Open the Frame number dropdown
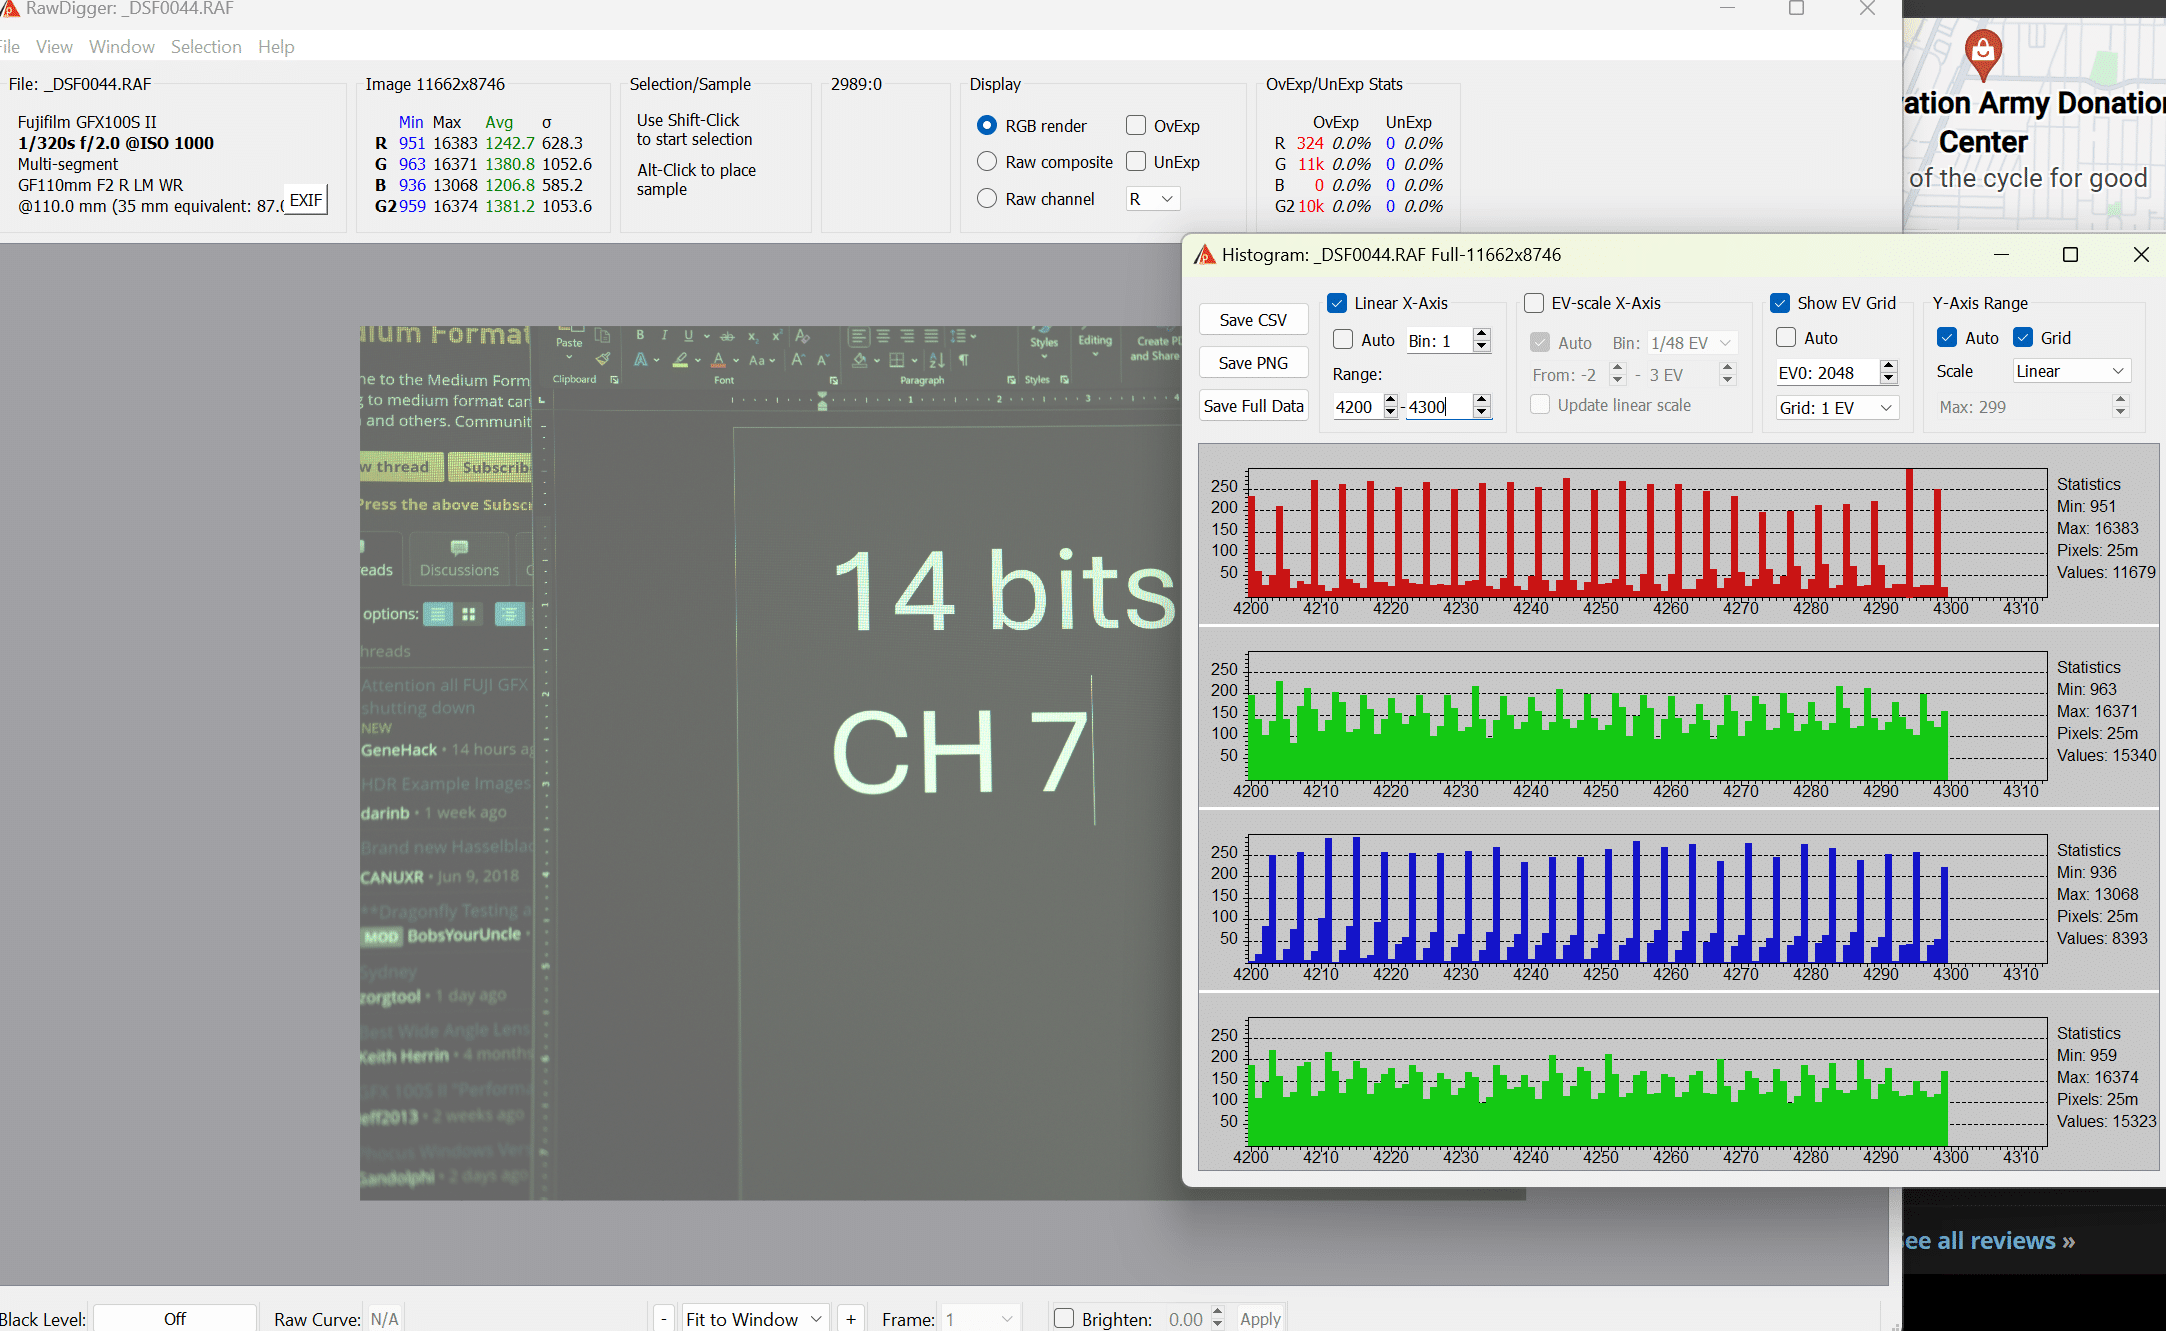 pyautogui.click(x=981, y=1319)
